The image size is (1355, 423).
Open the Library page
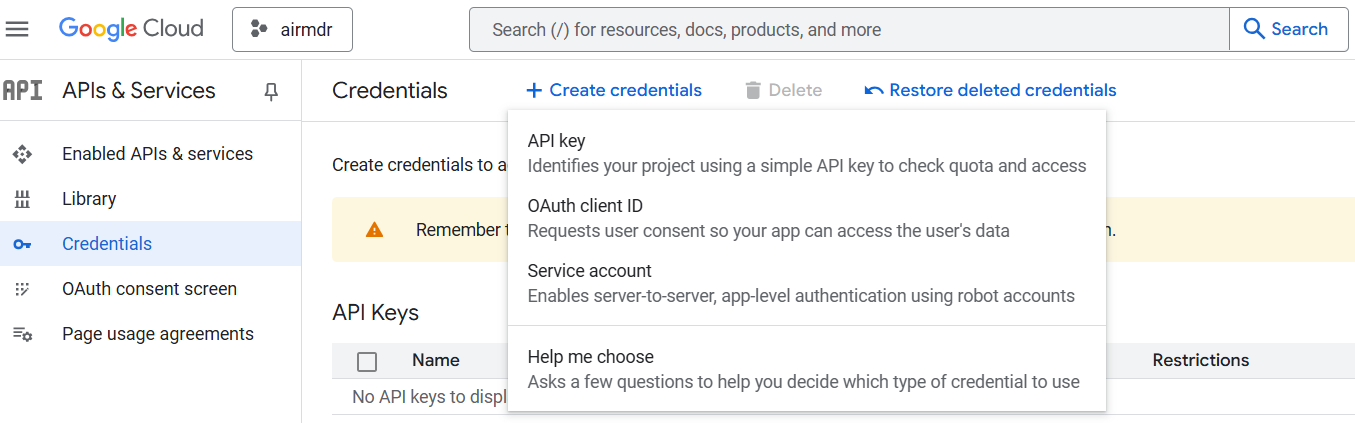89,199
